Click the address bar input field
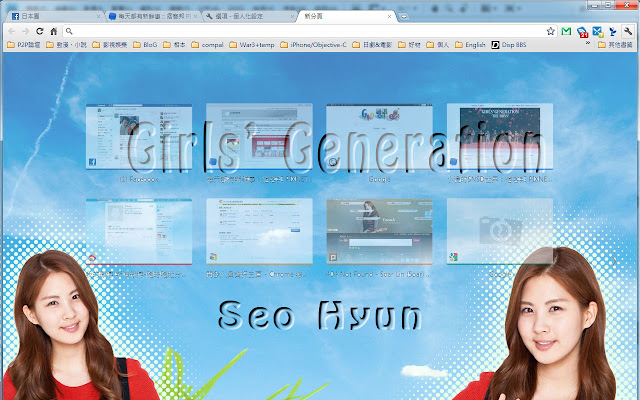This screenshot has width=640, height=400. pos(310,31)
